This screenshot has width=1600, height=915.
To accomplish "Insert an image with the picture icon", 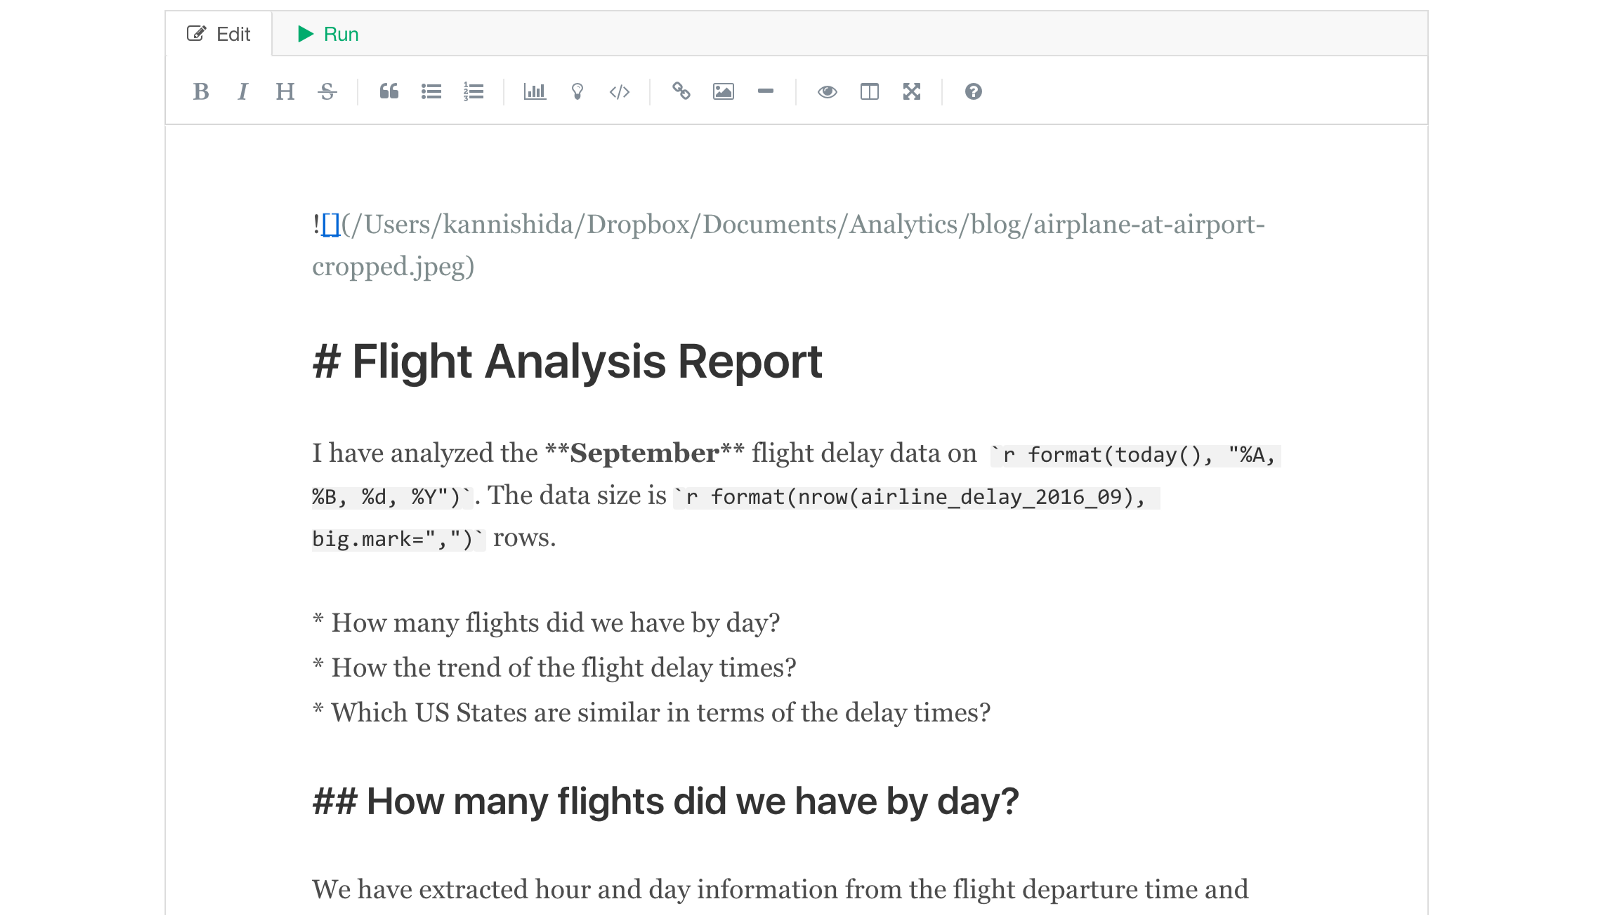I will click(723, 92).
